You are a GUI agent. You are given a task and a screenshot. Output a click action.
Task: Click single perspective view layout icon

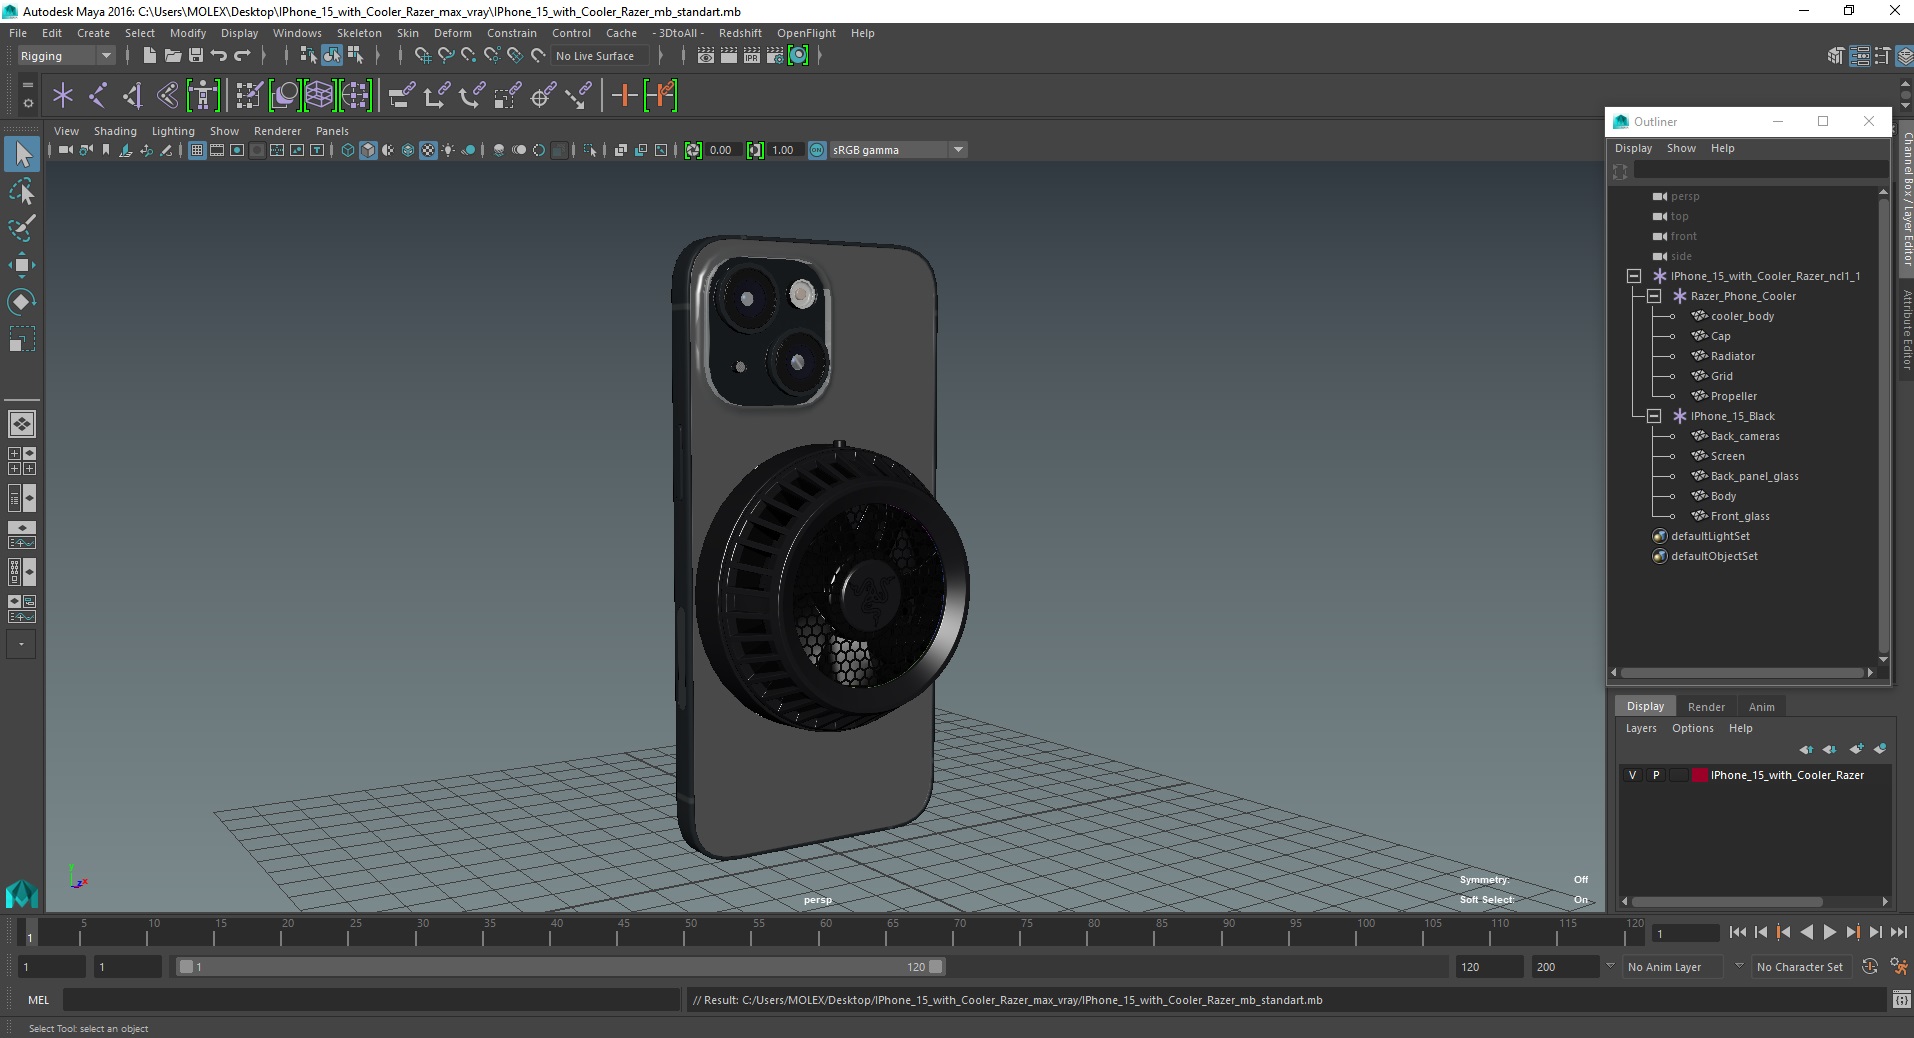22,424
